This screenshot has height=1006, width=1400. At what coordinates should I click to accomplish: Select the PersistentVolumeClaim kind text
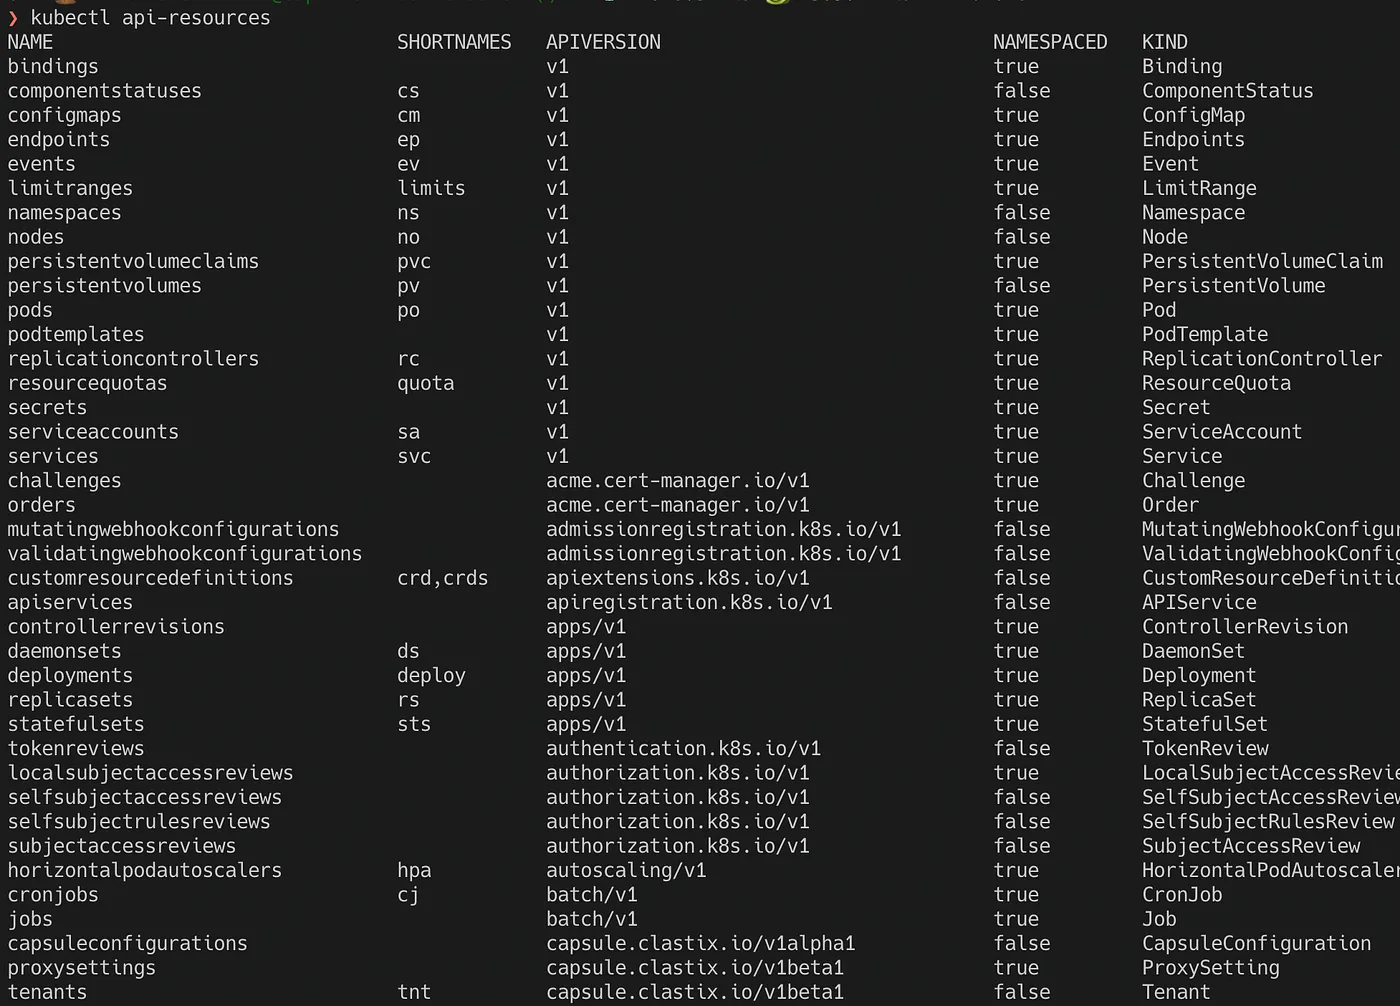pyautogui.click(x=1262, y=261)
